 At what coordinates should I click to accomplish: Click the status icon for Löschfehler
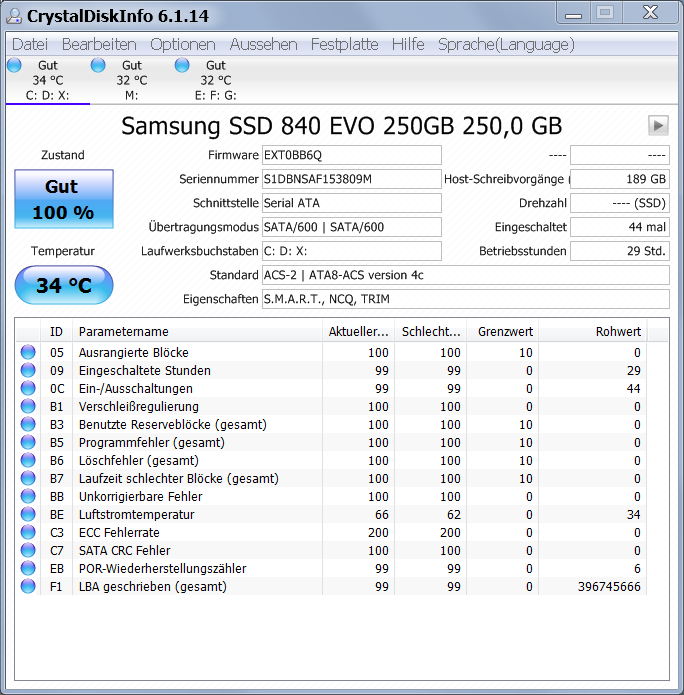tap(28, 461)
